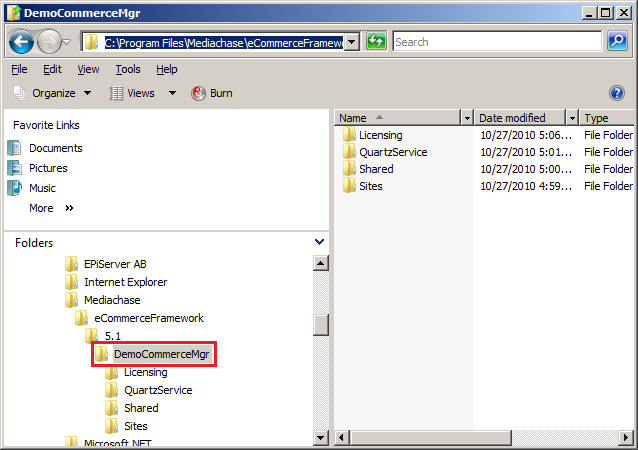Open the Documents favorite link
The width and height of the screenshot is (638, 450).
(55, 148)
